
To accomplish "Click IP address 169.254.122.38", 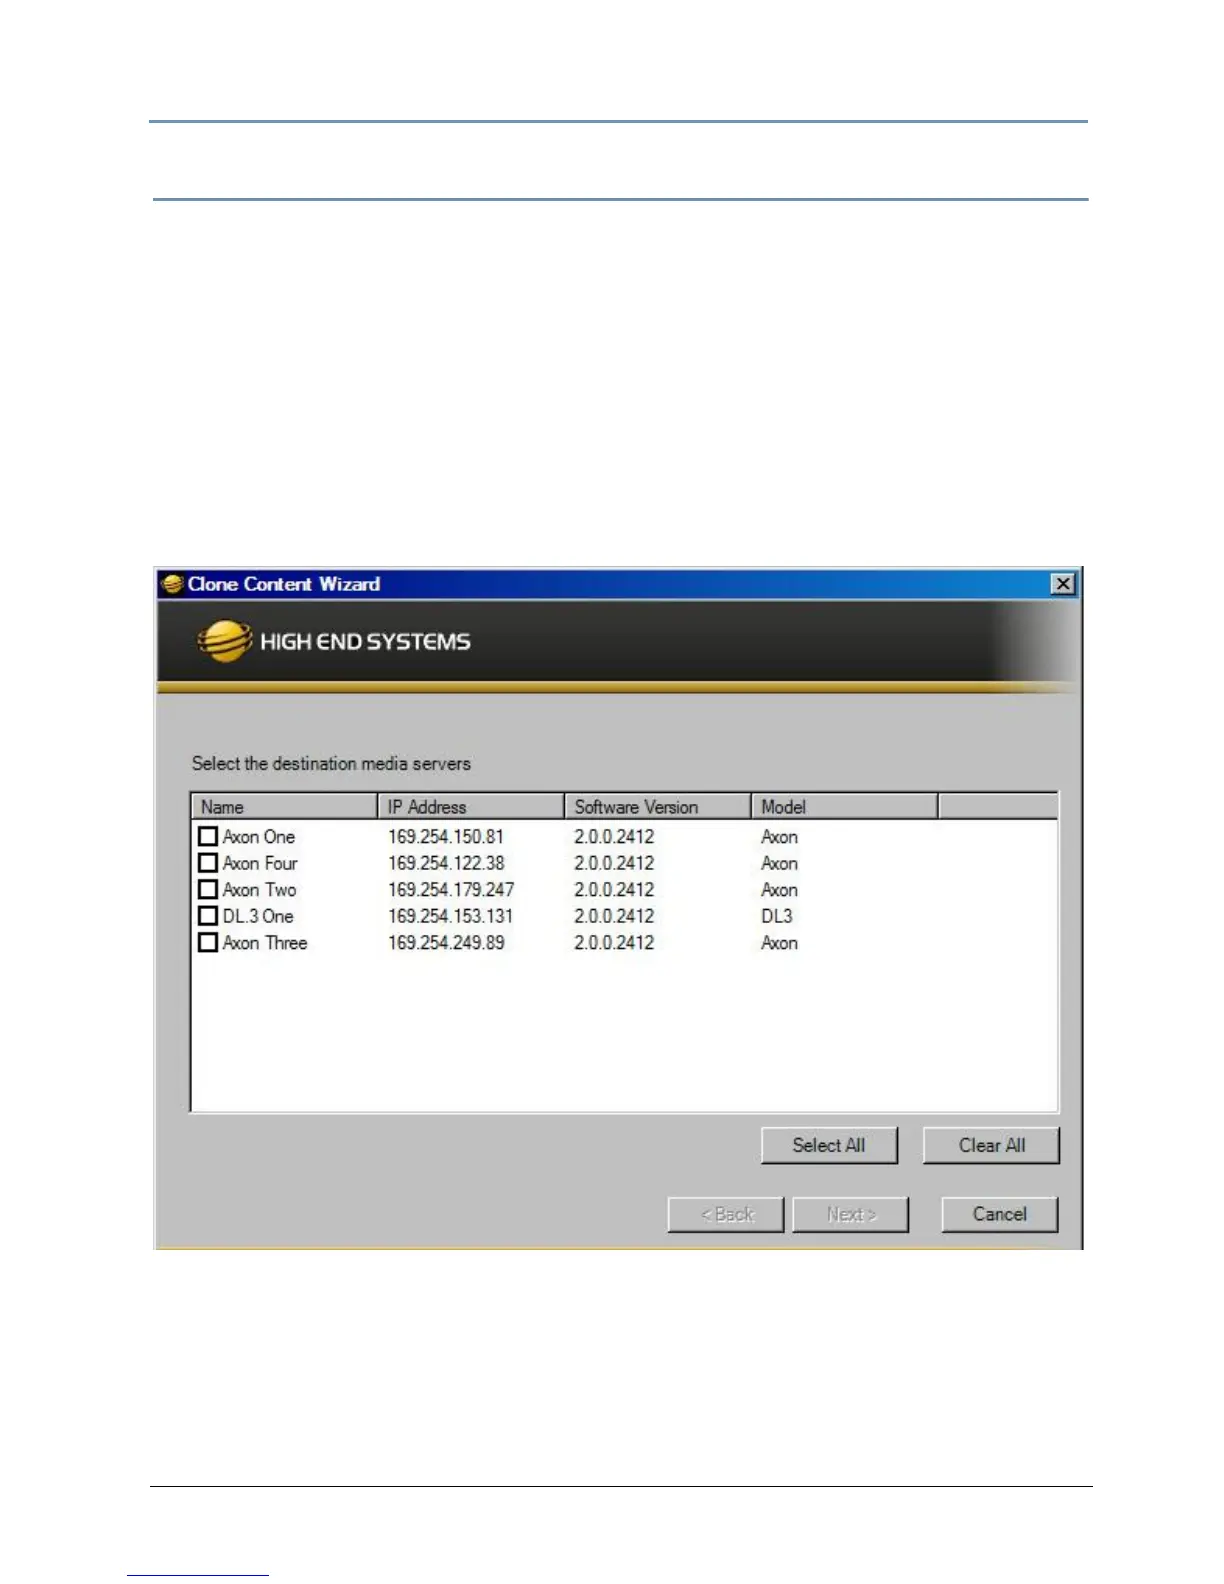I will [x=446, y=863].
